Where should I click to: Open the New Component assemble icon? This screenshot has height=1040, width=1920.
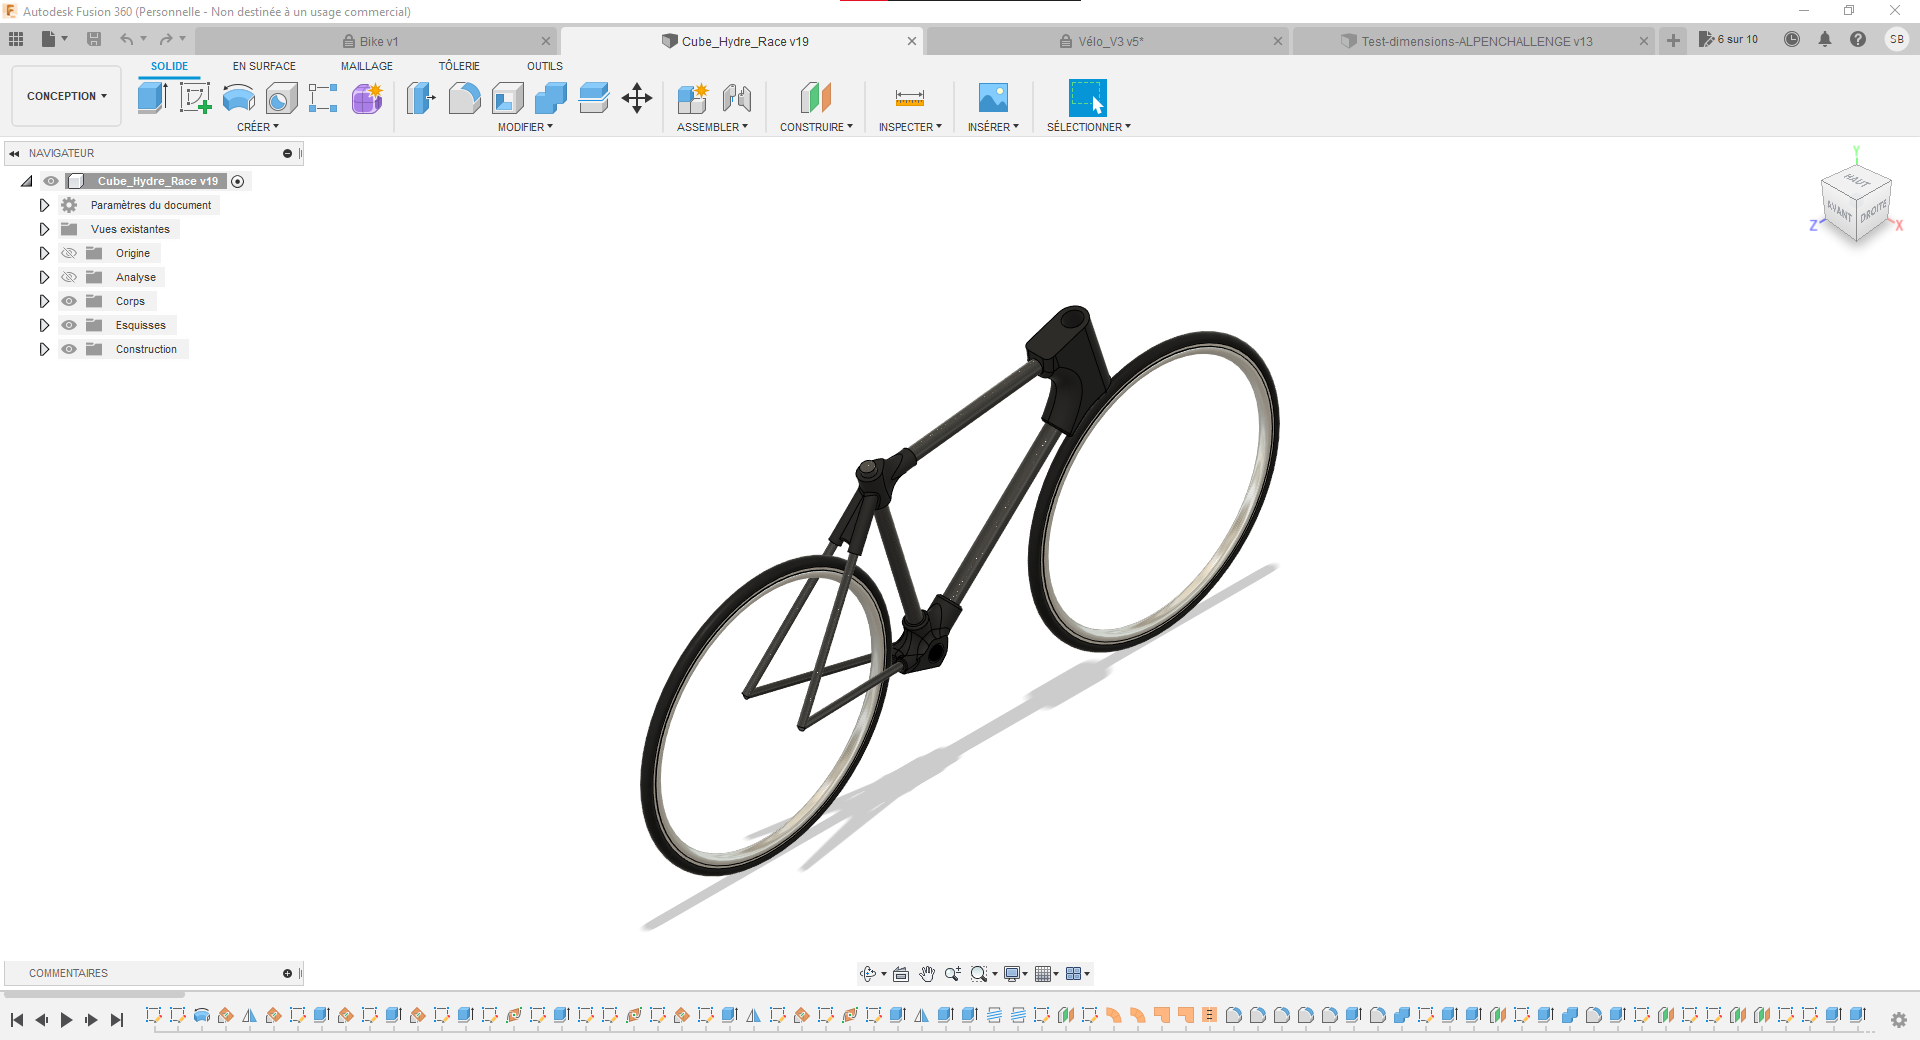point(692,98)
